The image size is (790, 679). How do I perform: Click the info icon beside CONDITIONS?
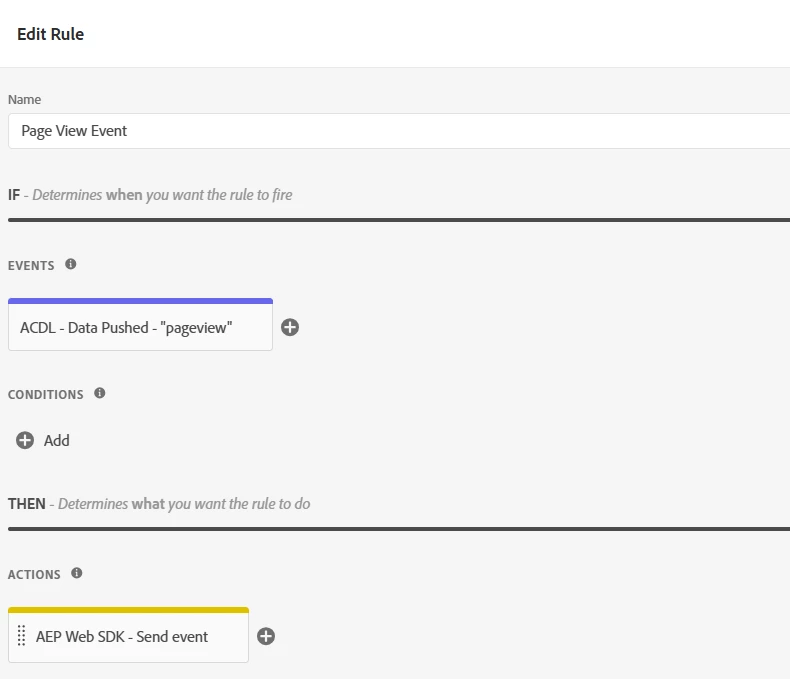tap(100, 393)
